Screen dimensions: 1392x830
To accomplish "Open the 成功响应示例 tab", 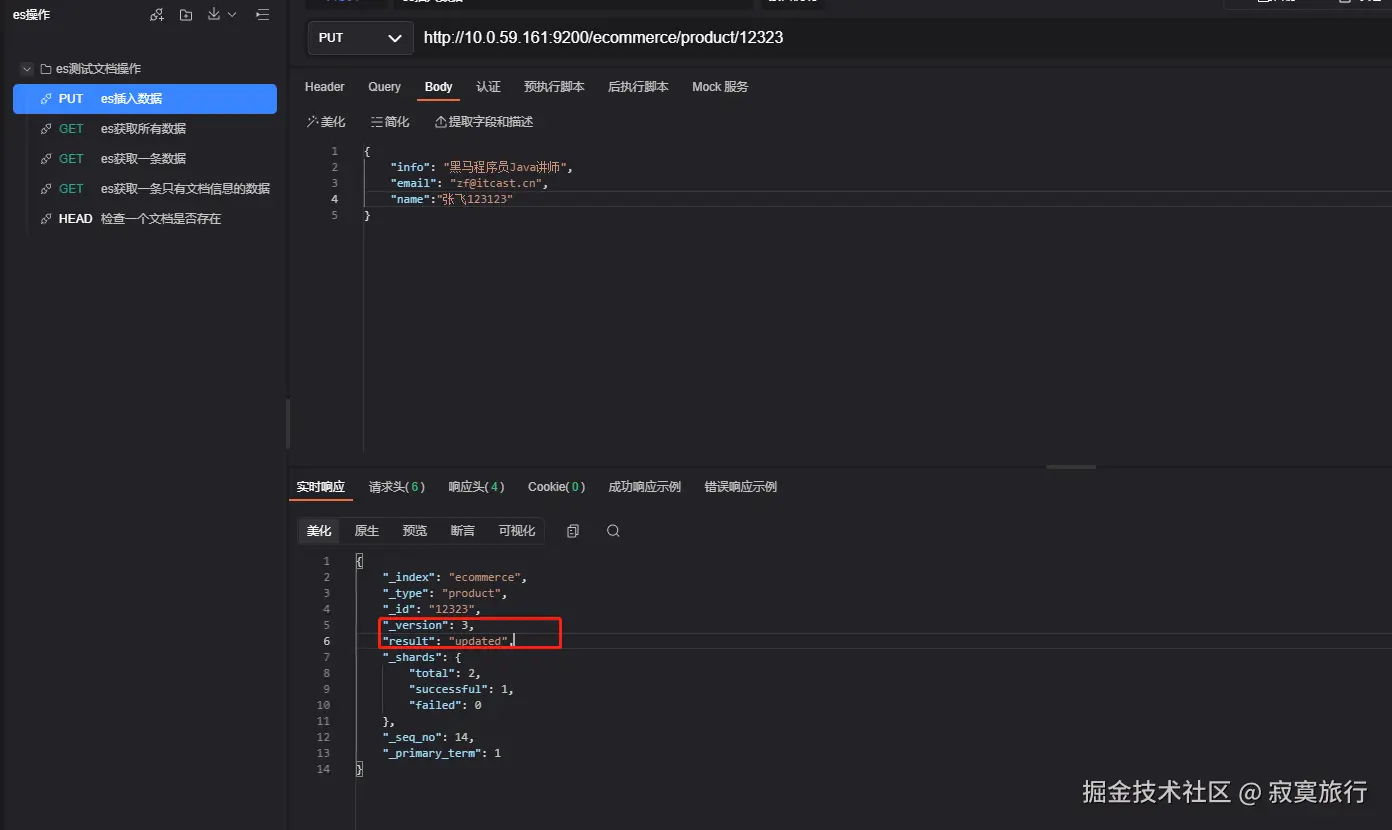I will [x=645, y=487].
